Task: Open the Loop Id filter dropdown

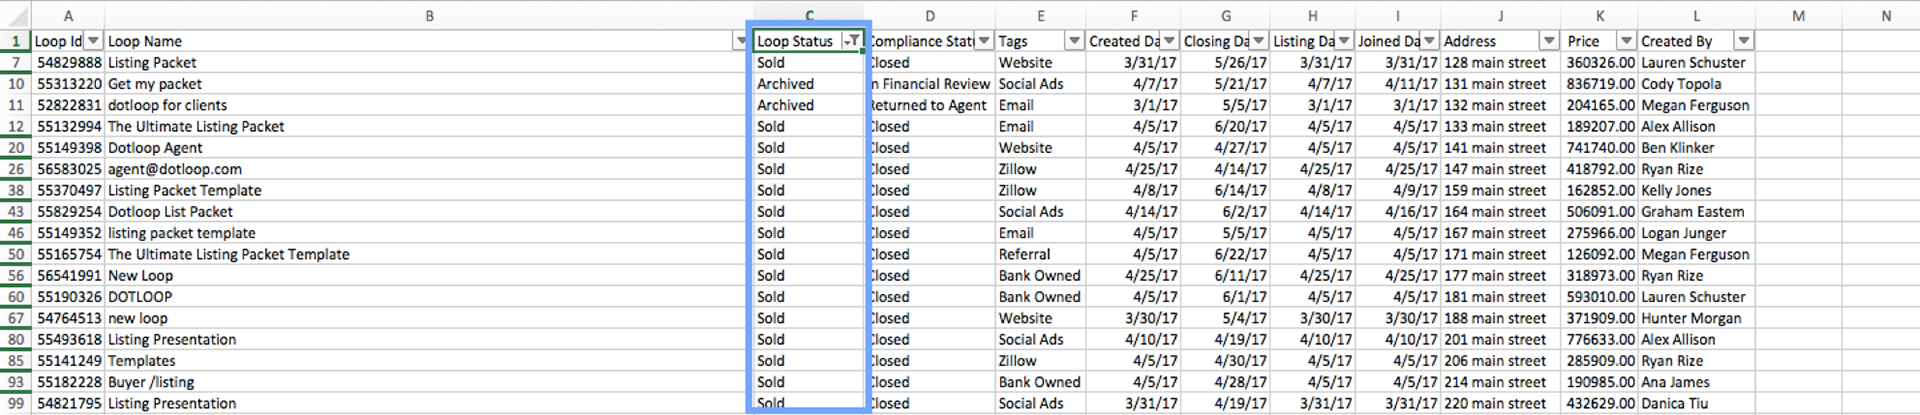Action: 93,41
